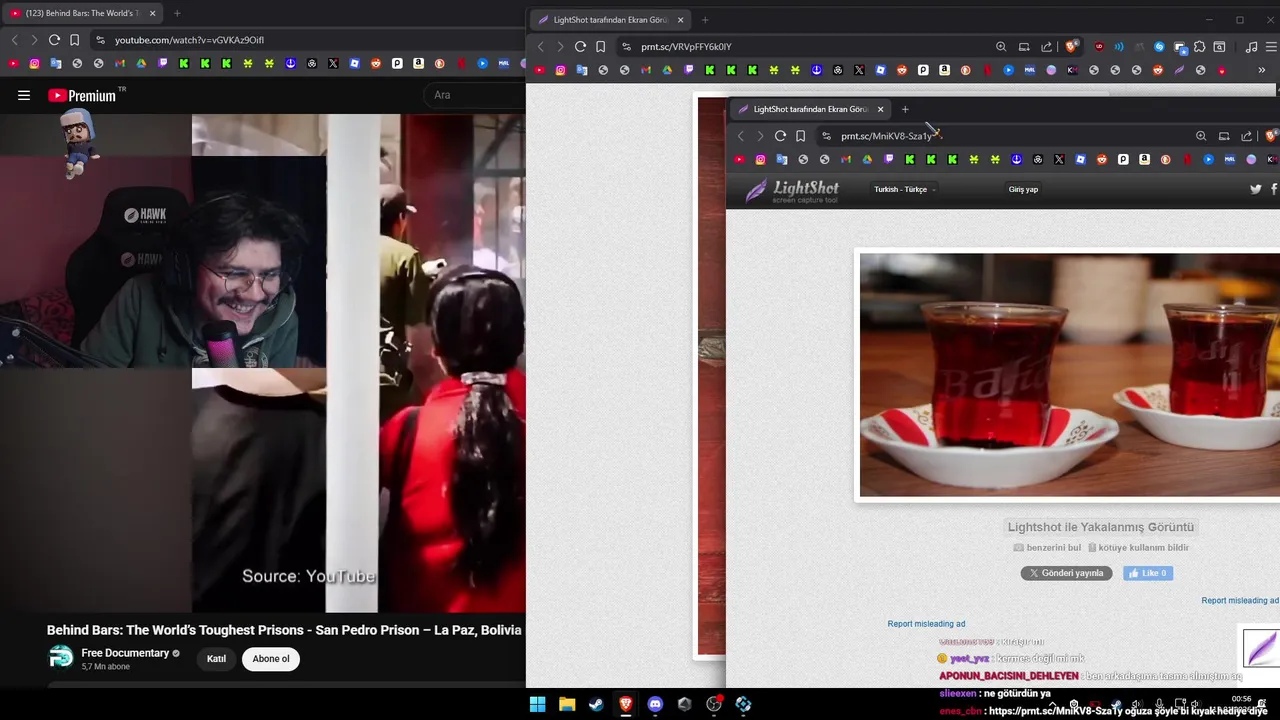Click the youtube.com/watch address bar

310,40
